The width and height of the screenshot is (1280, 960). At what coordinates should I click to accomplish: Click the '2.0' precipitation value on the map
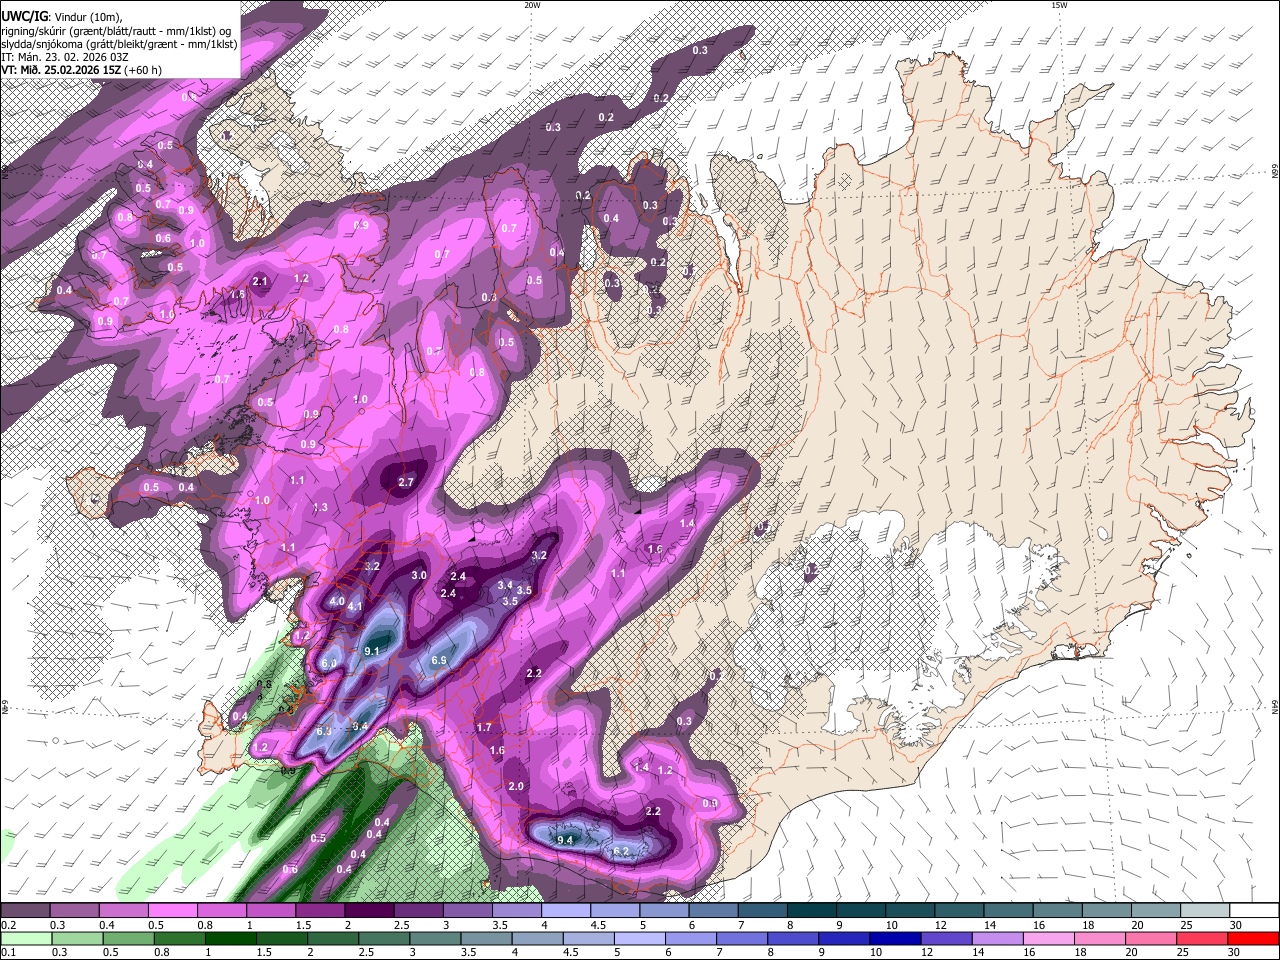point(516,786)
